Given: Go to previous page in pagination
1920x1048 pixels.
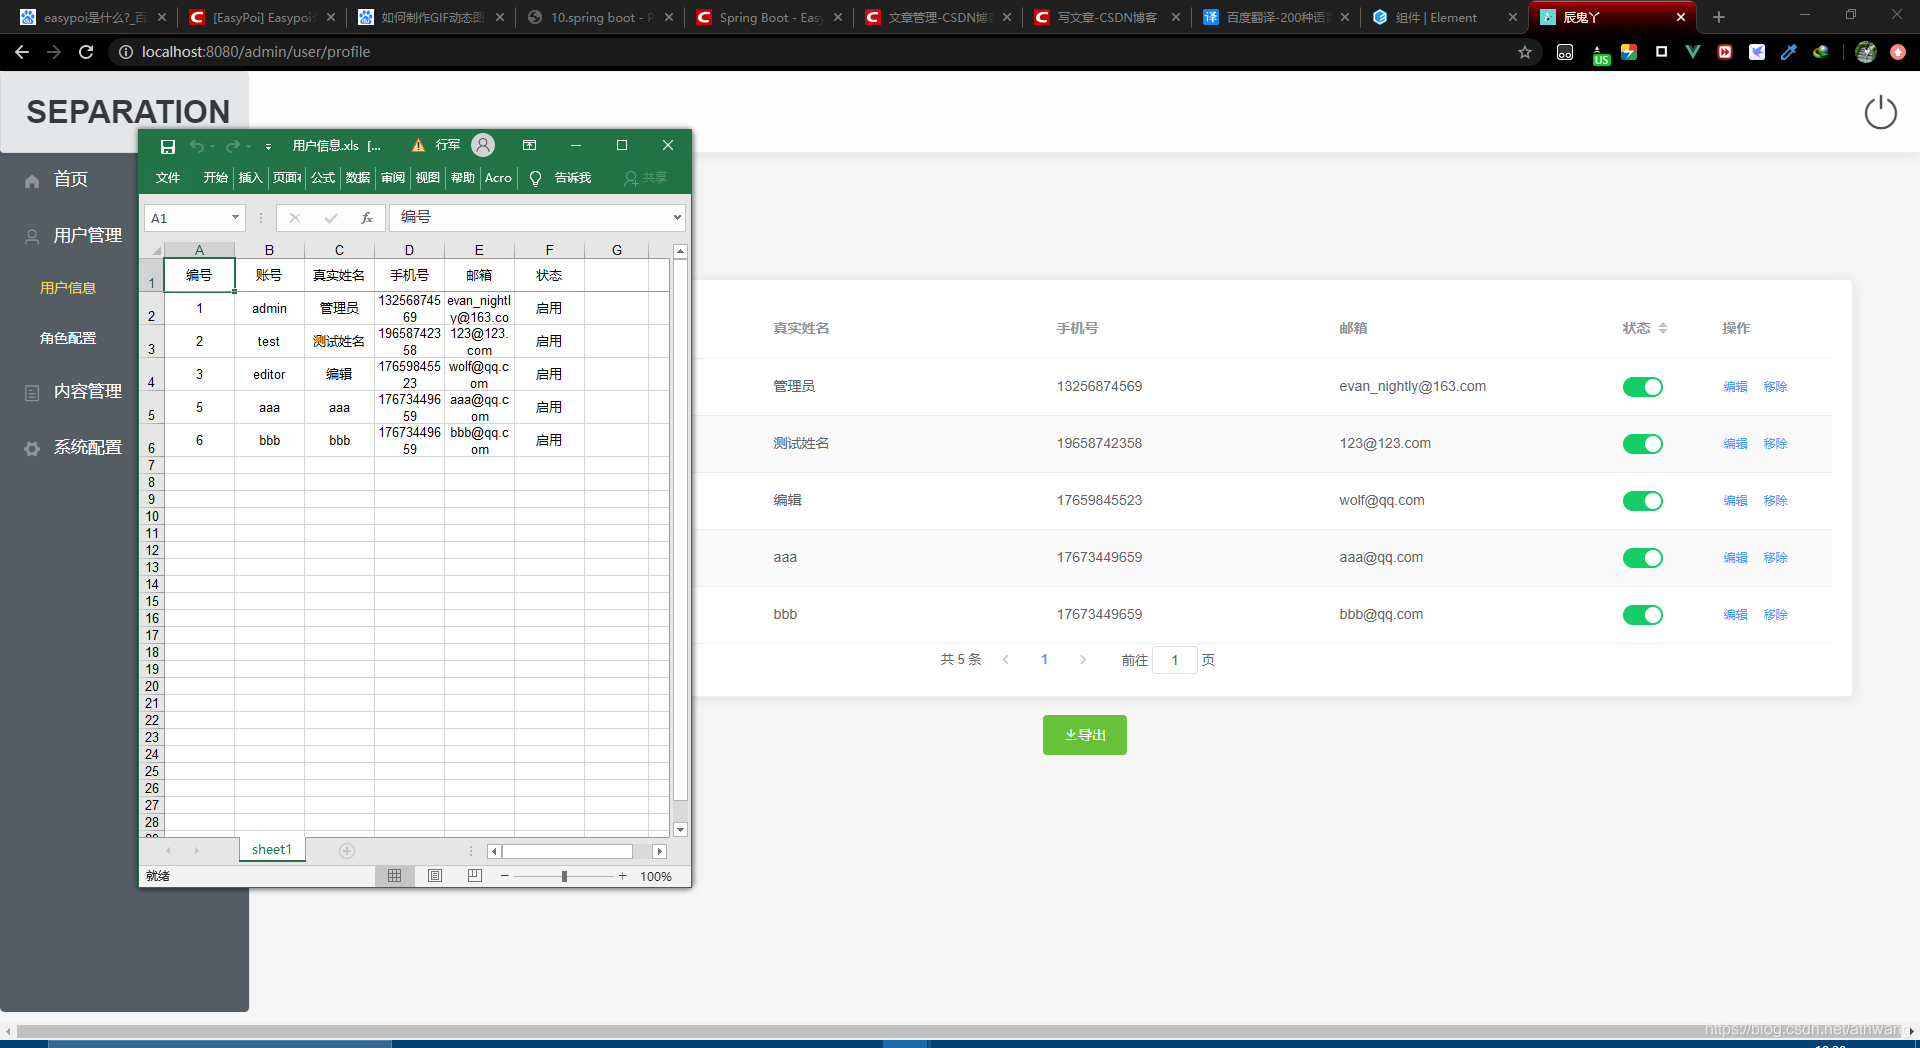Looking at the screenshot, I should point(1006,660).
